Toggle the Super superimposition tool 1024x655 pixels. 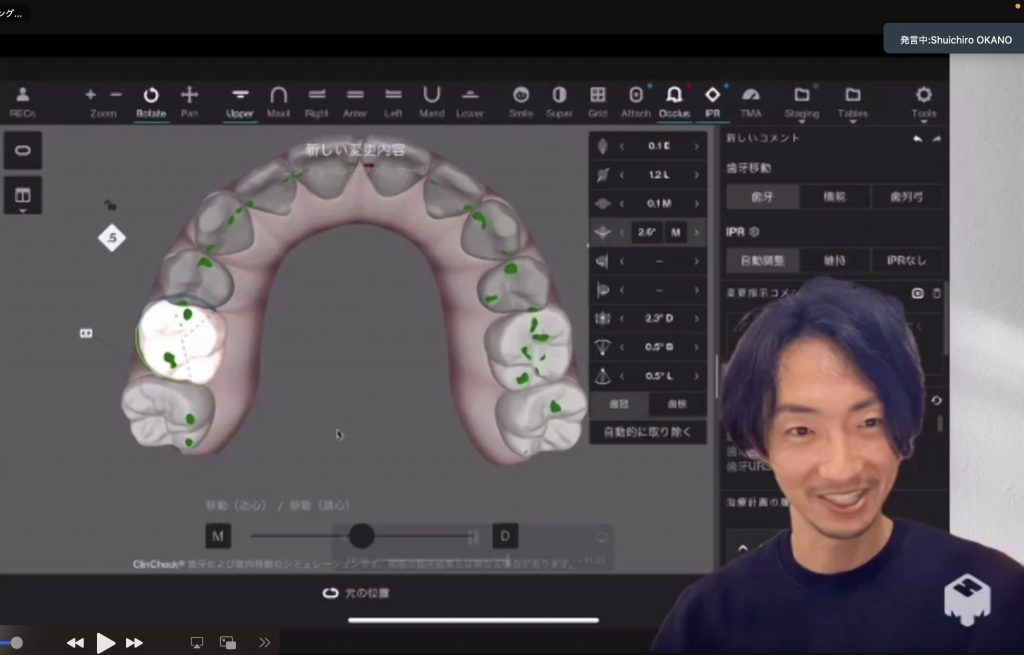coord(559,102)
